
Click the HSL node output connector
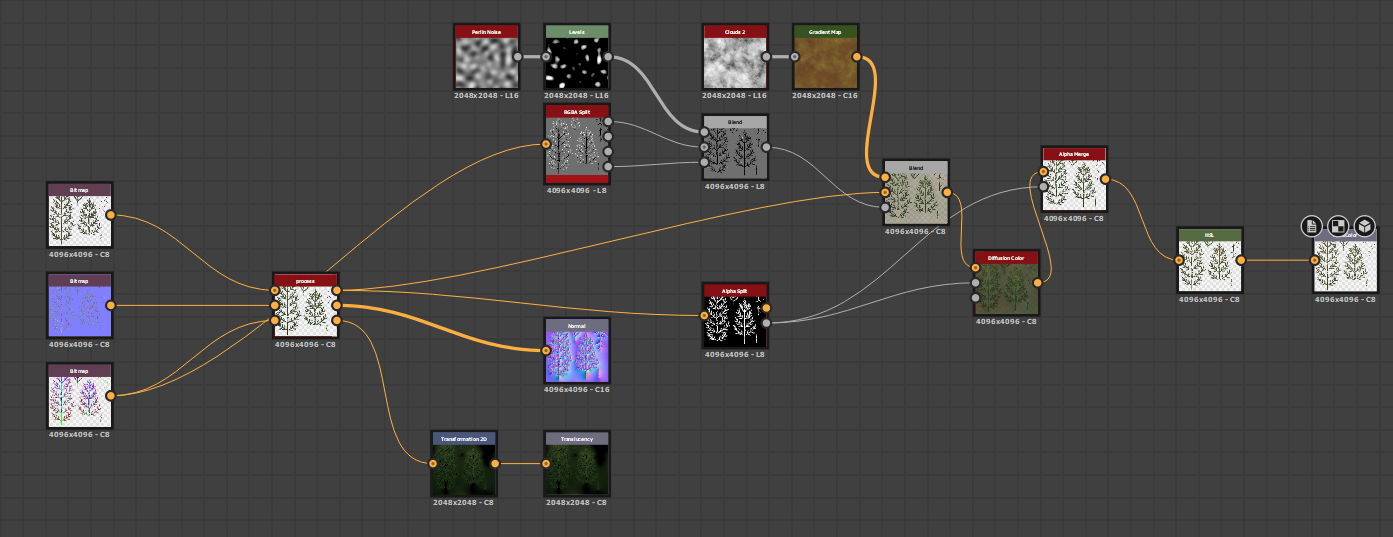click(x=1241, y=260)
